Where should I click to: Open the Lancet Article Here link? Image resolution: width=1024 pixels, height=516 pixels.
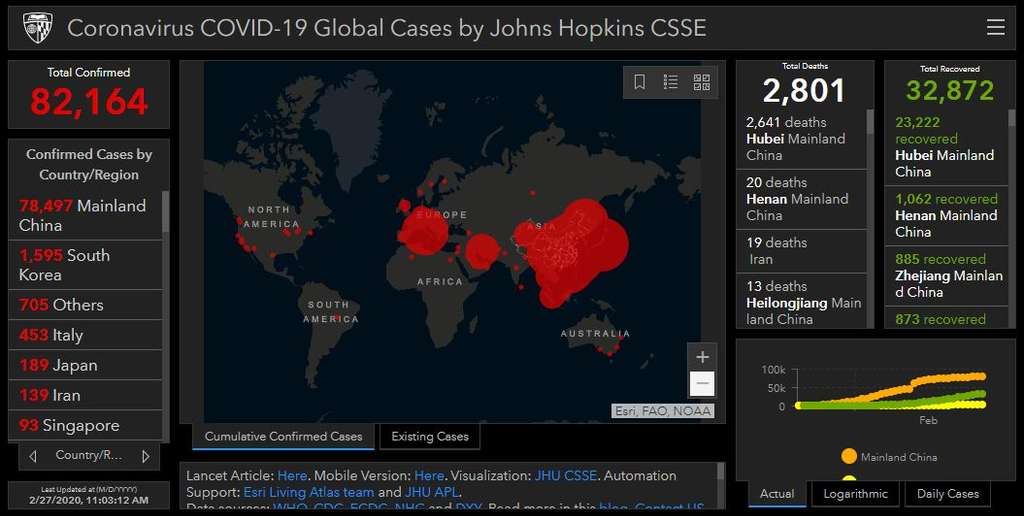tap(292, 476)
